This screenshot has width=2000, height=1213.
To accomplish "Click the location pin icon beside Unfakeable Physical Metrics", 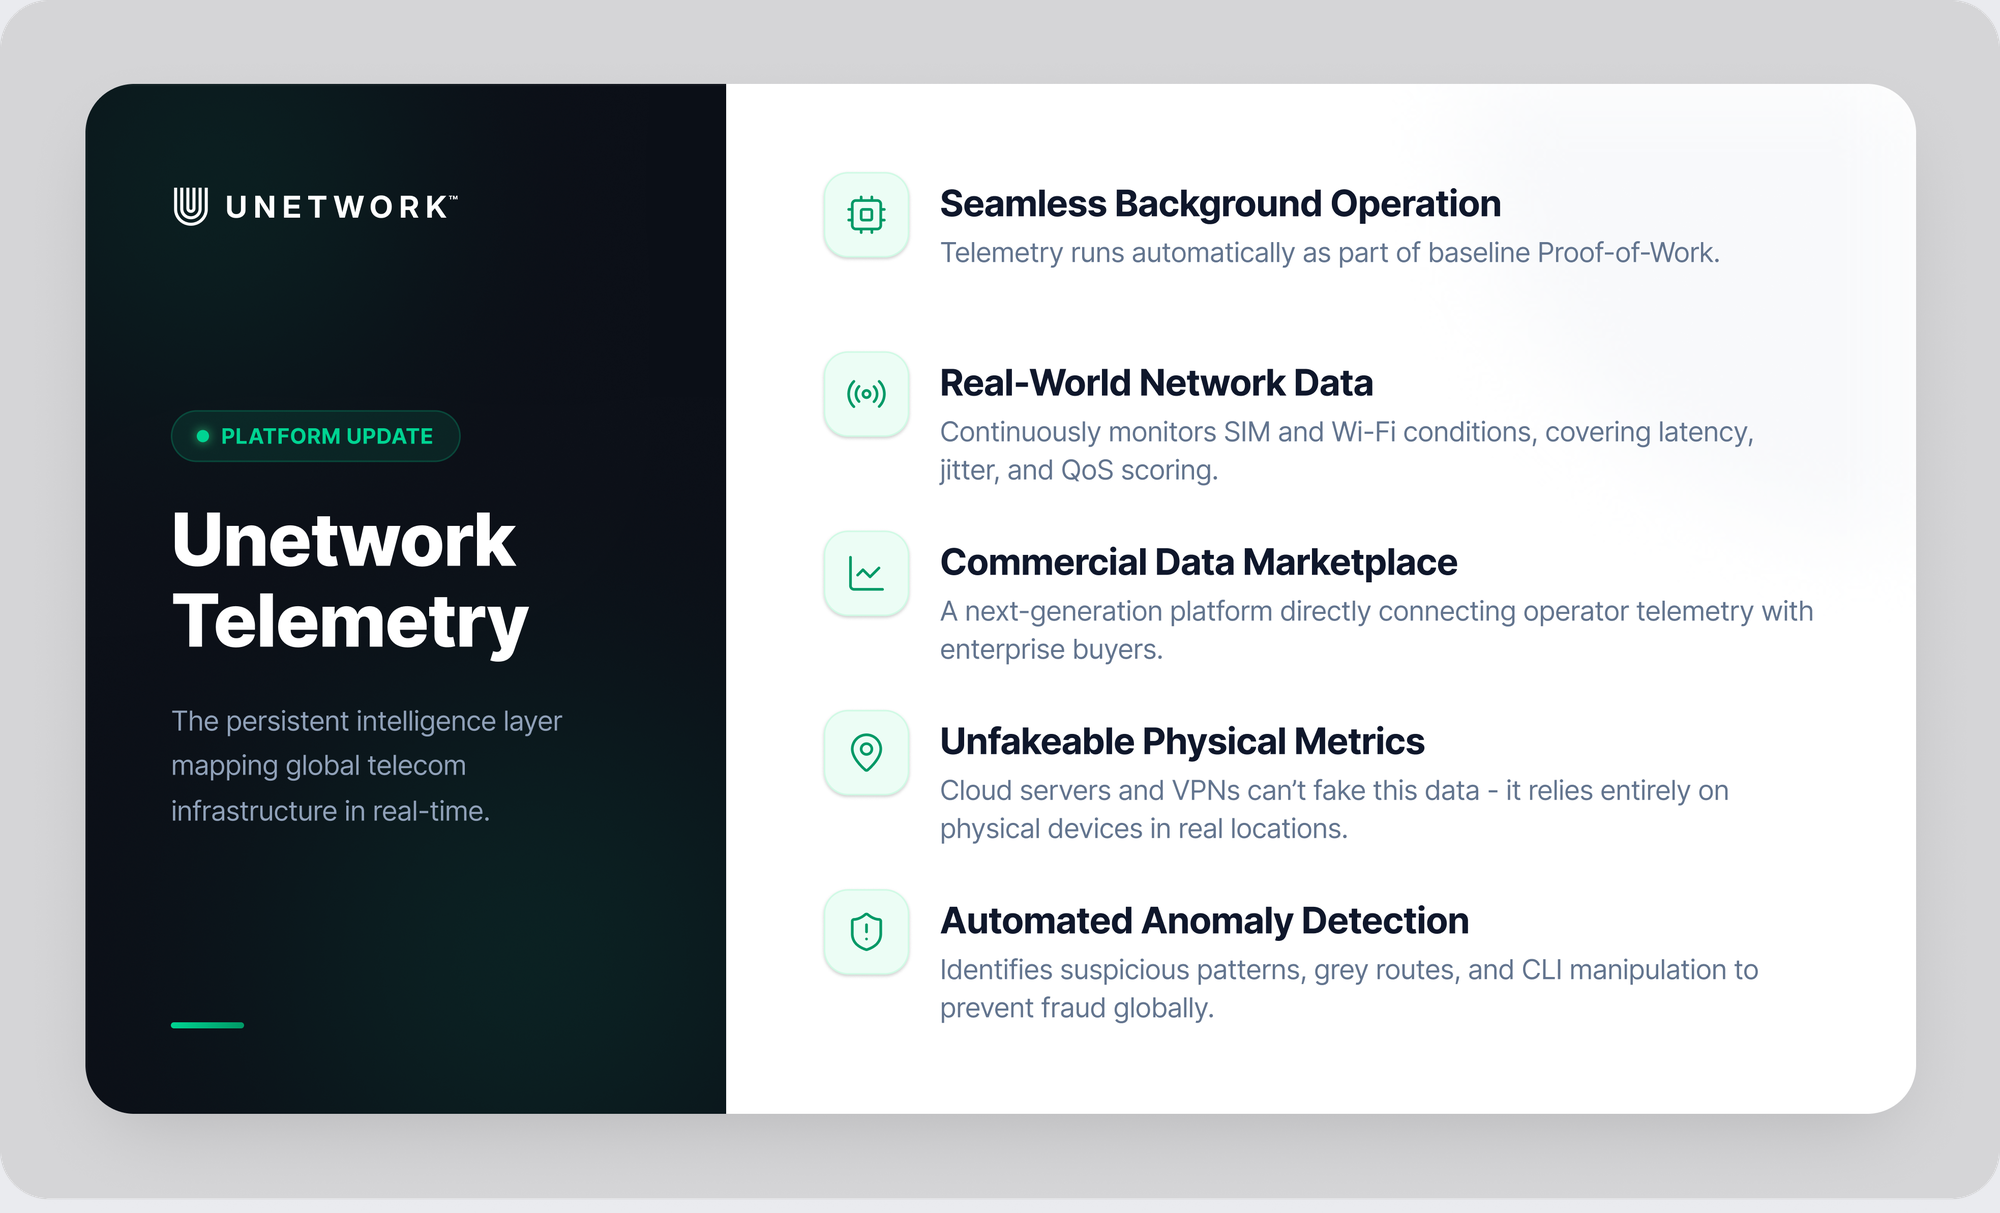I will click(x=866, y=752).
